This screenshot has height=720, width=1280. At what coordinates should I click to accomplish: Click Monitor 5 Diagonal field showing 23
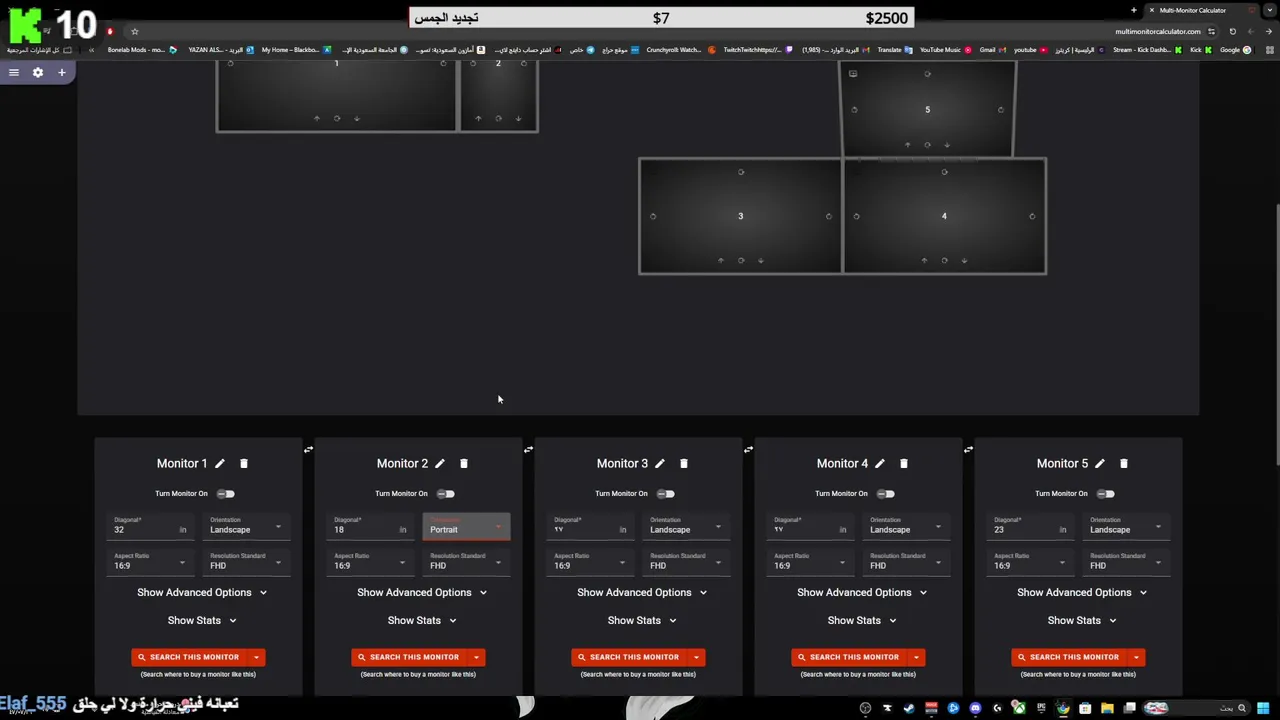tap(1030, 526)
